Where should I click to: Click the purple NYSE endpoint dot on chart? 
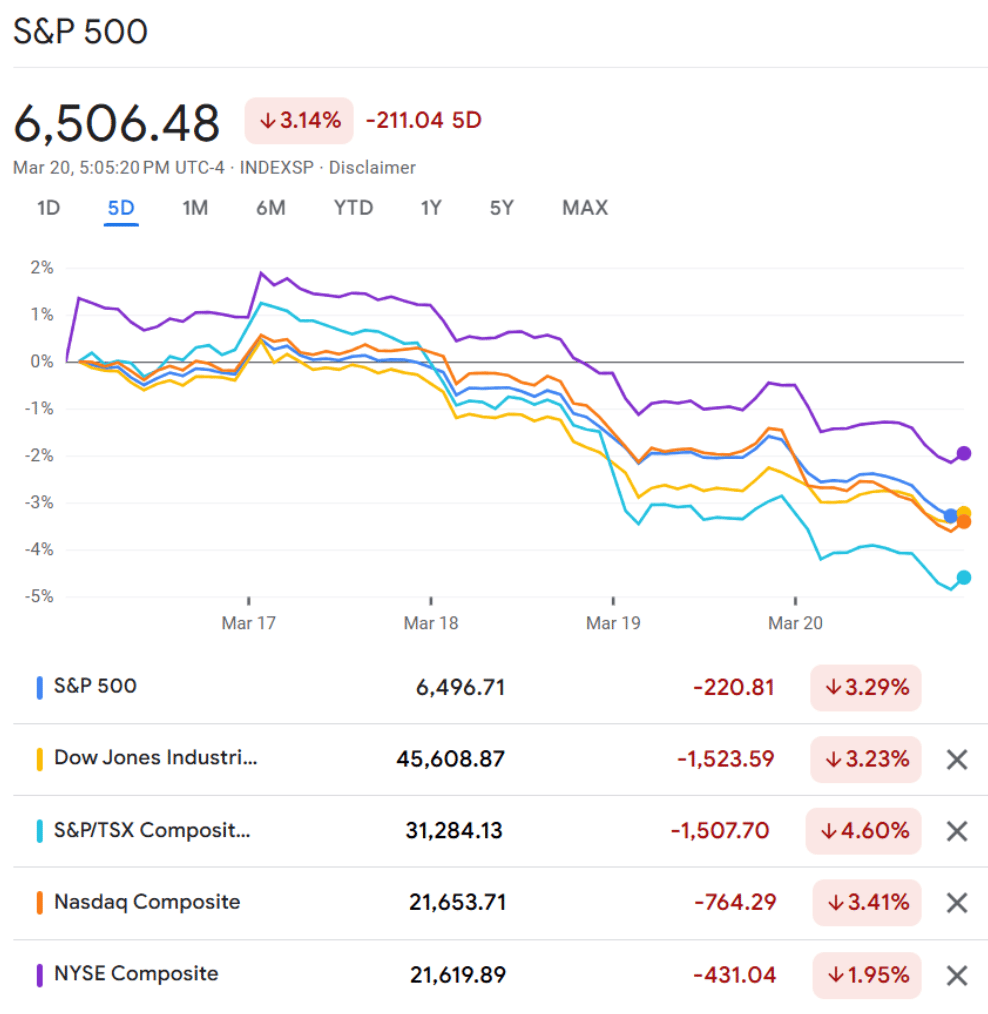(964, 453)
